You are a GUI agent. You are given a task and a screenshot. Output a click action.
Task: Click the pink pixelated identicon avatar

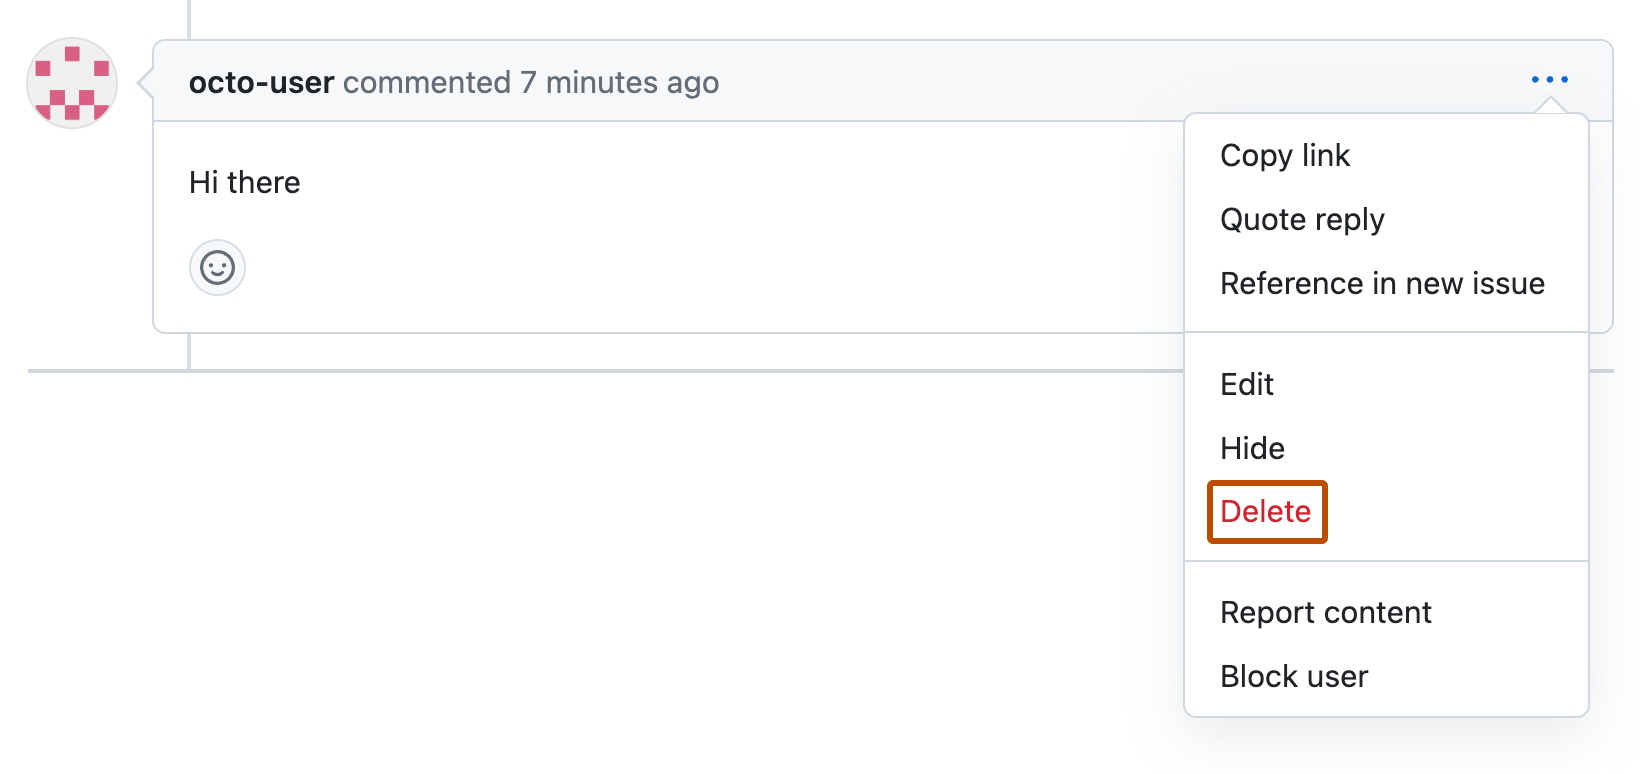coord(71,83)
